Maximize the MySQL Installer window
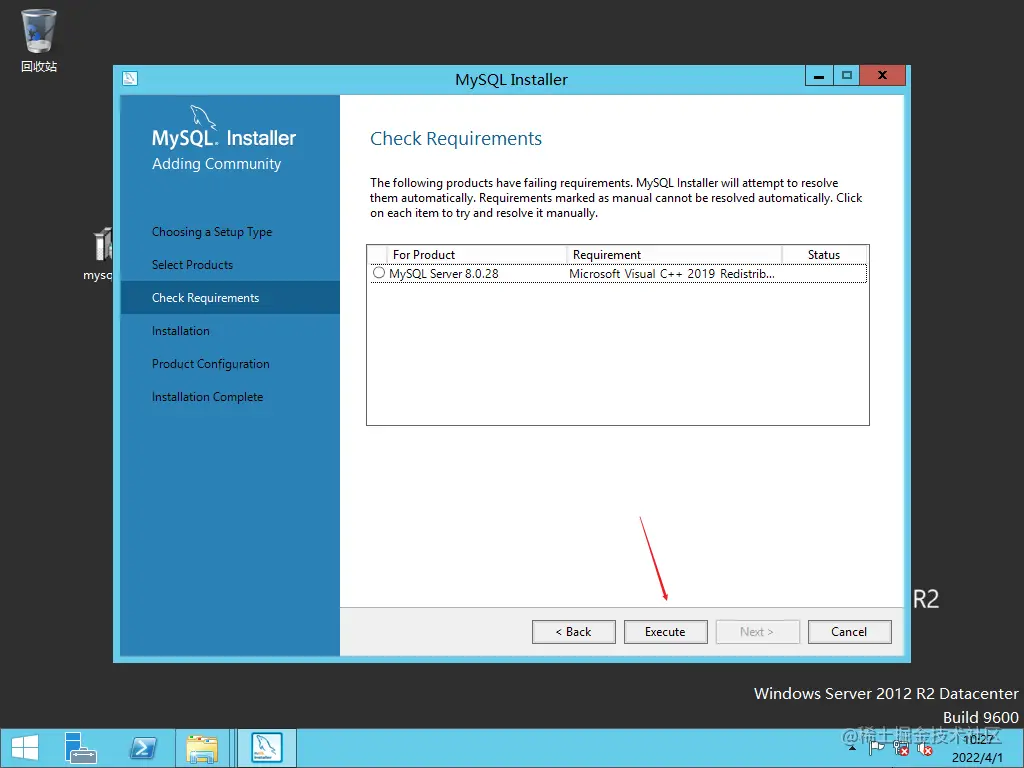 pyautogui.click(x=846, y=76)
